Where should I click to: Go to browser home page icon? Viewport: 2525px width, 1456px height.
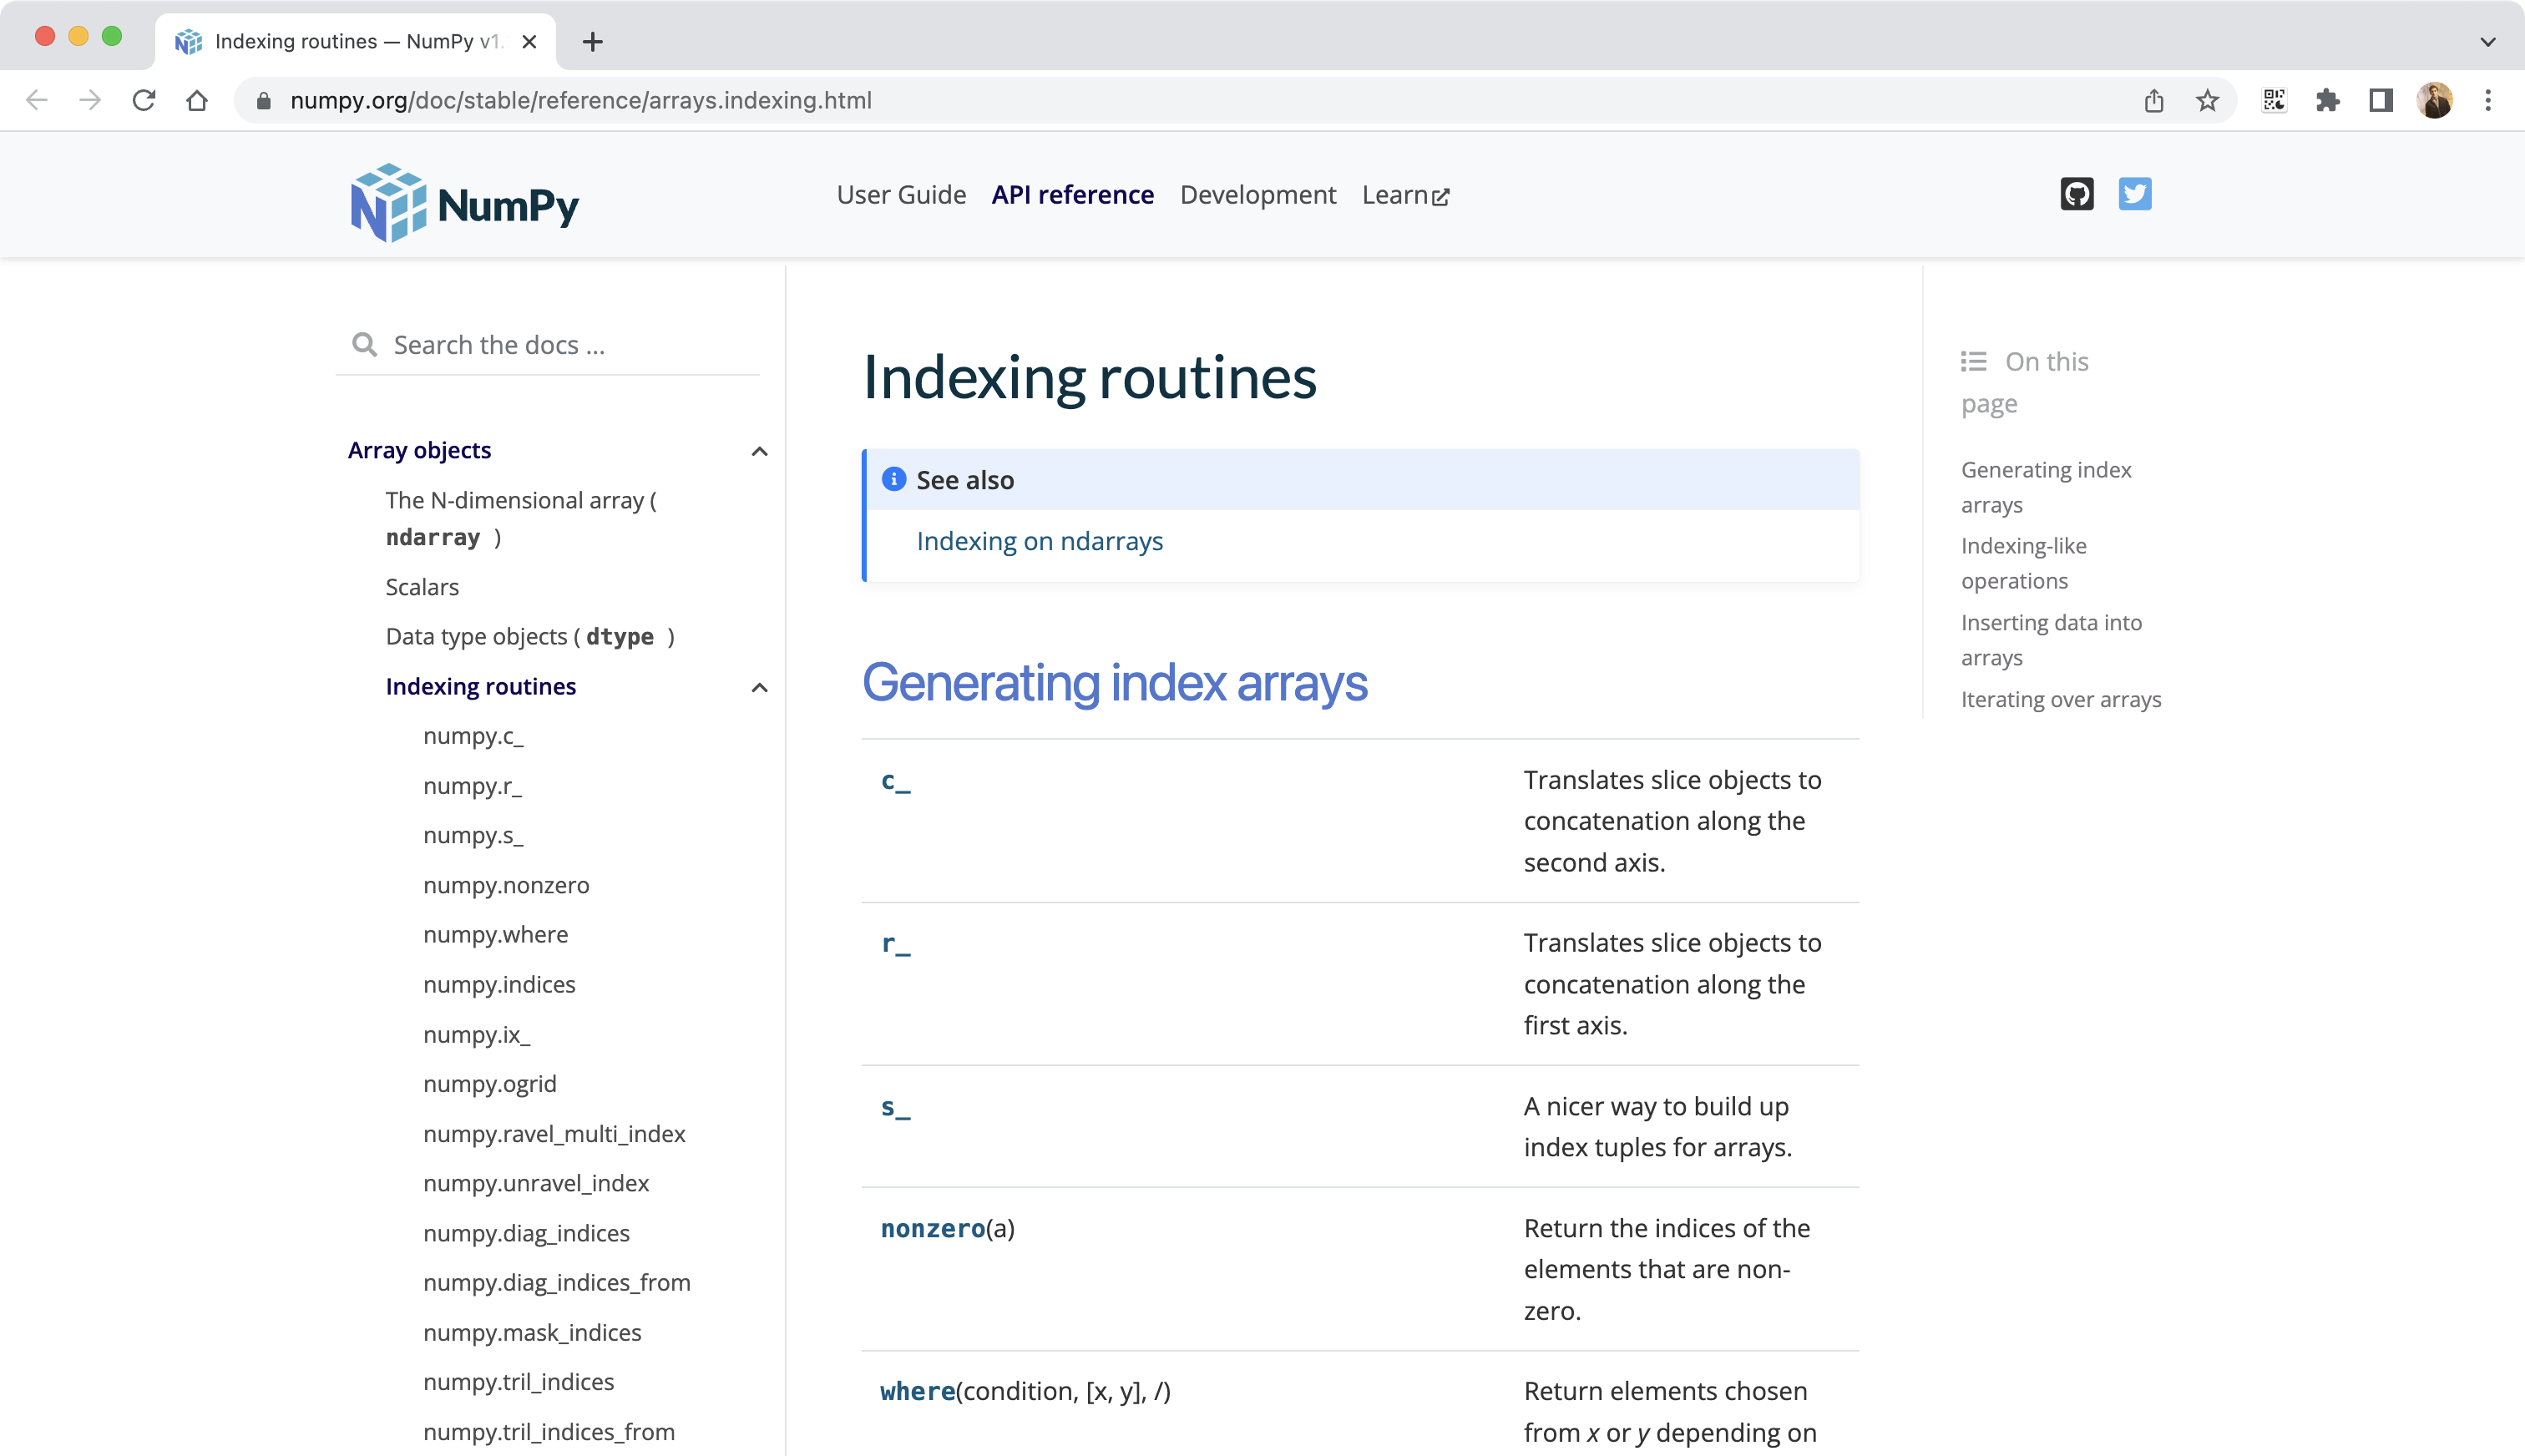197,101
